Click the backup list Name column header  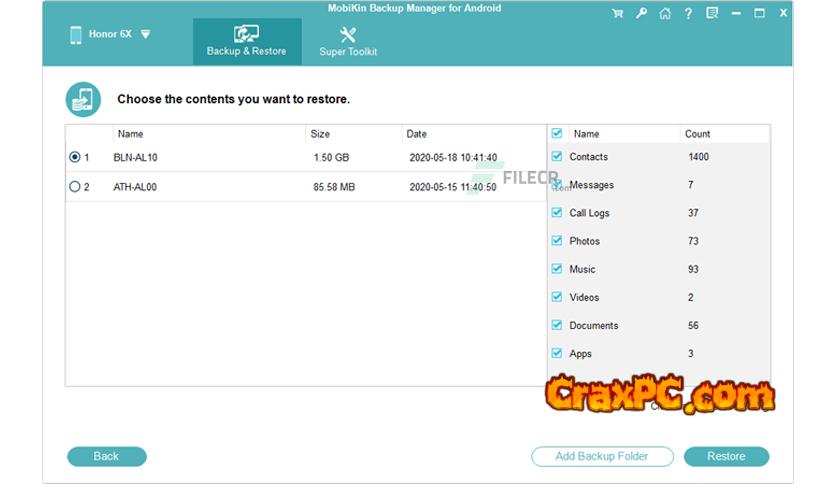[x=131, y=134]
